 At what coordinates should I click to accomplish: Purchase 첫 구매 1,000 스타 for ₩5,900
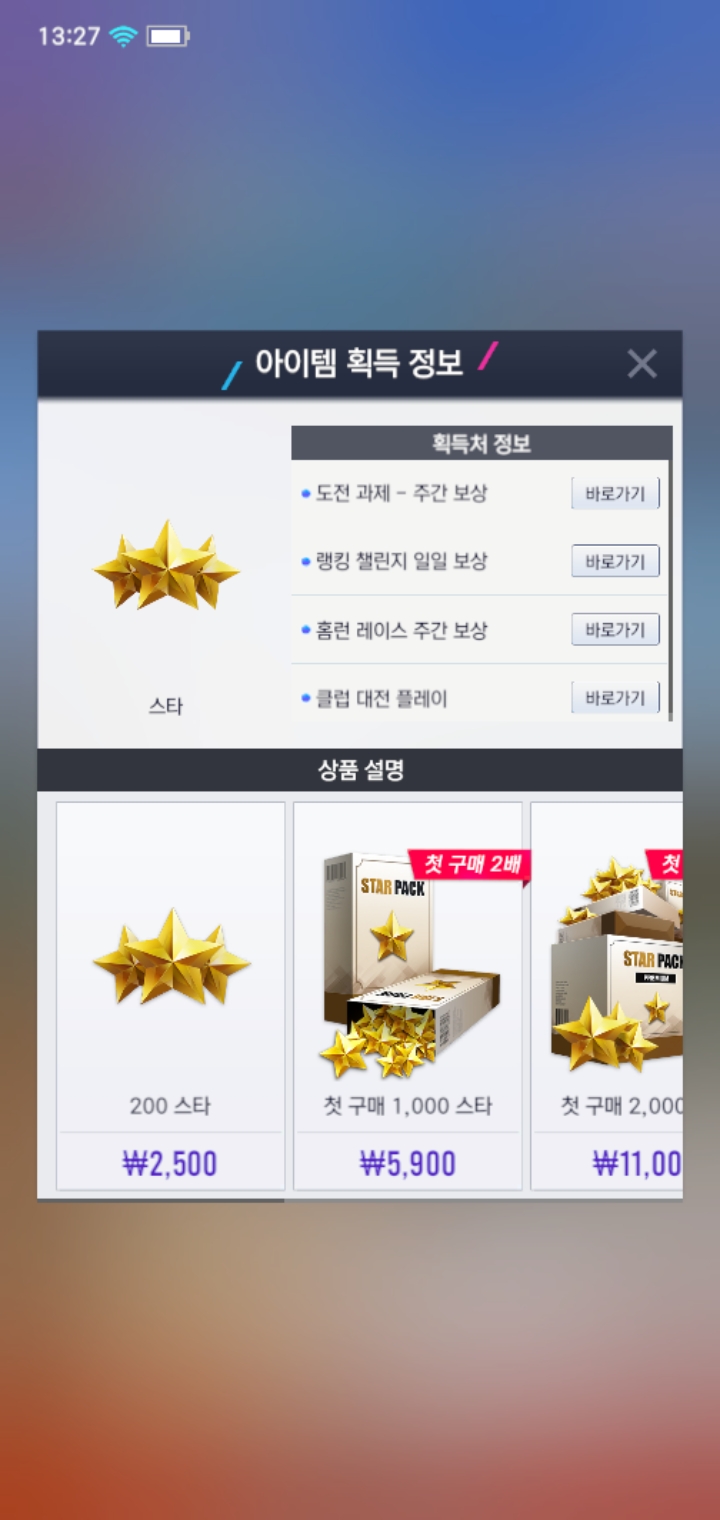tap(408, 1164)
